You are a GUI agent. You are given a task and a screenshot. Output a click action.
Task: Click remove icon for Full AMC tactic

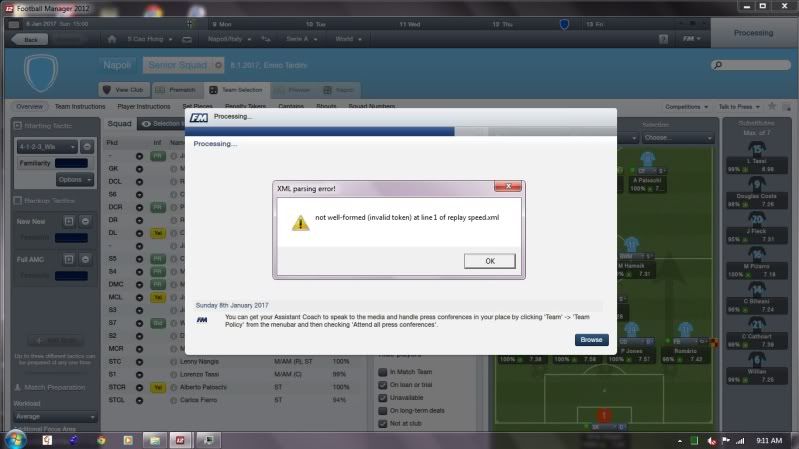point(85,259)
